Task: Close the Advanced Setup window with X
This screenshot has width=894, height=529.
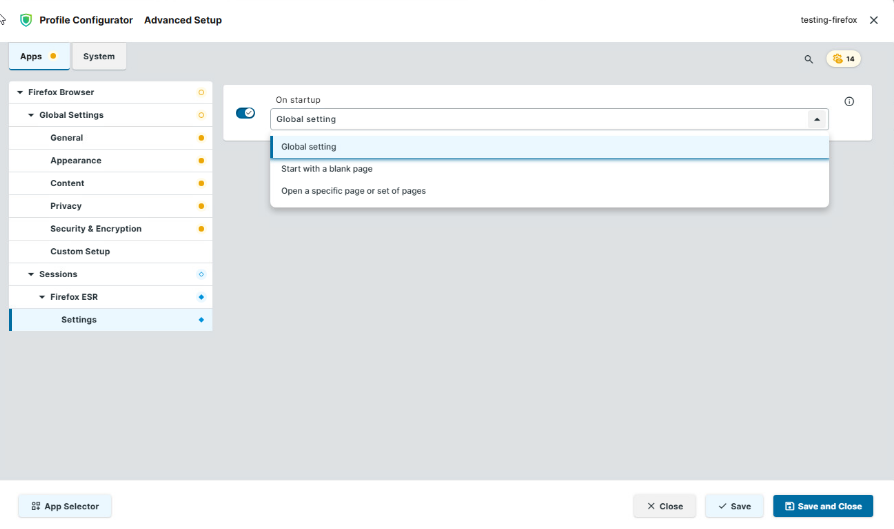Action: (x=873, y=20)
